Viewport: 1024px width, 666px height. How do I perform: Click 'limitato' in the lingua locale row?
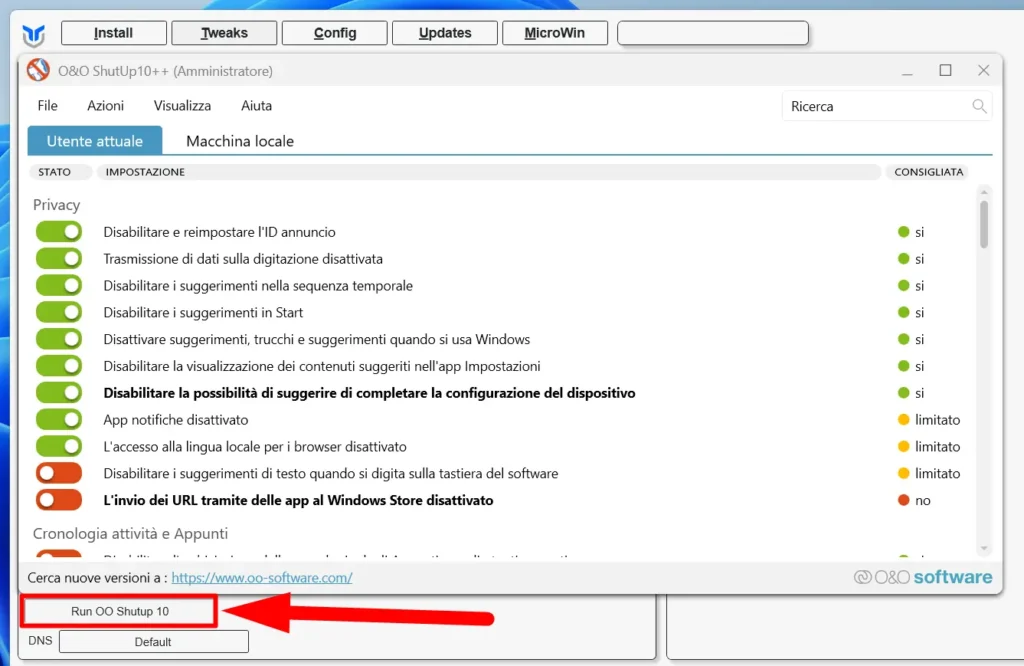[x=937, y=447]
